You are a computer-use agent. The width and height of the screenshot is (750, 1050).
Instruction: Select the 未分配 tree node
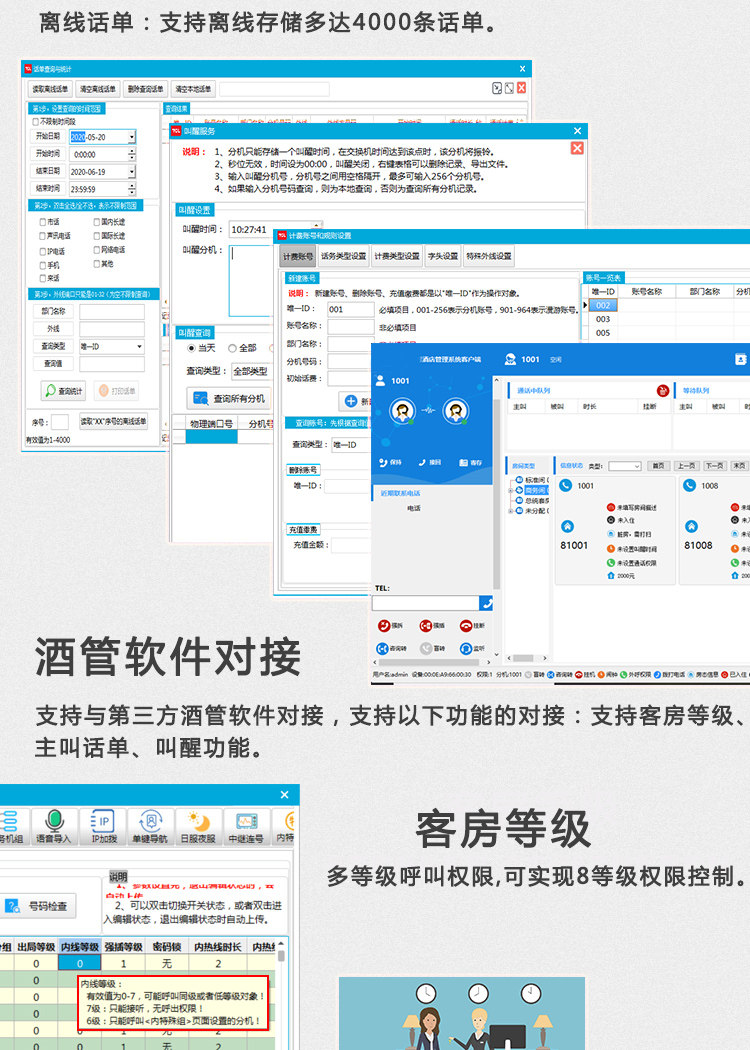point(536,511)
